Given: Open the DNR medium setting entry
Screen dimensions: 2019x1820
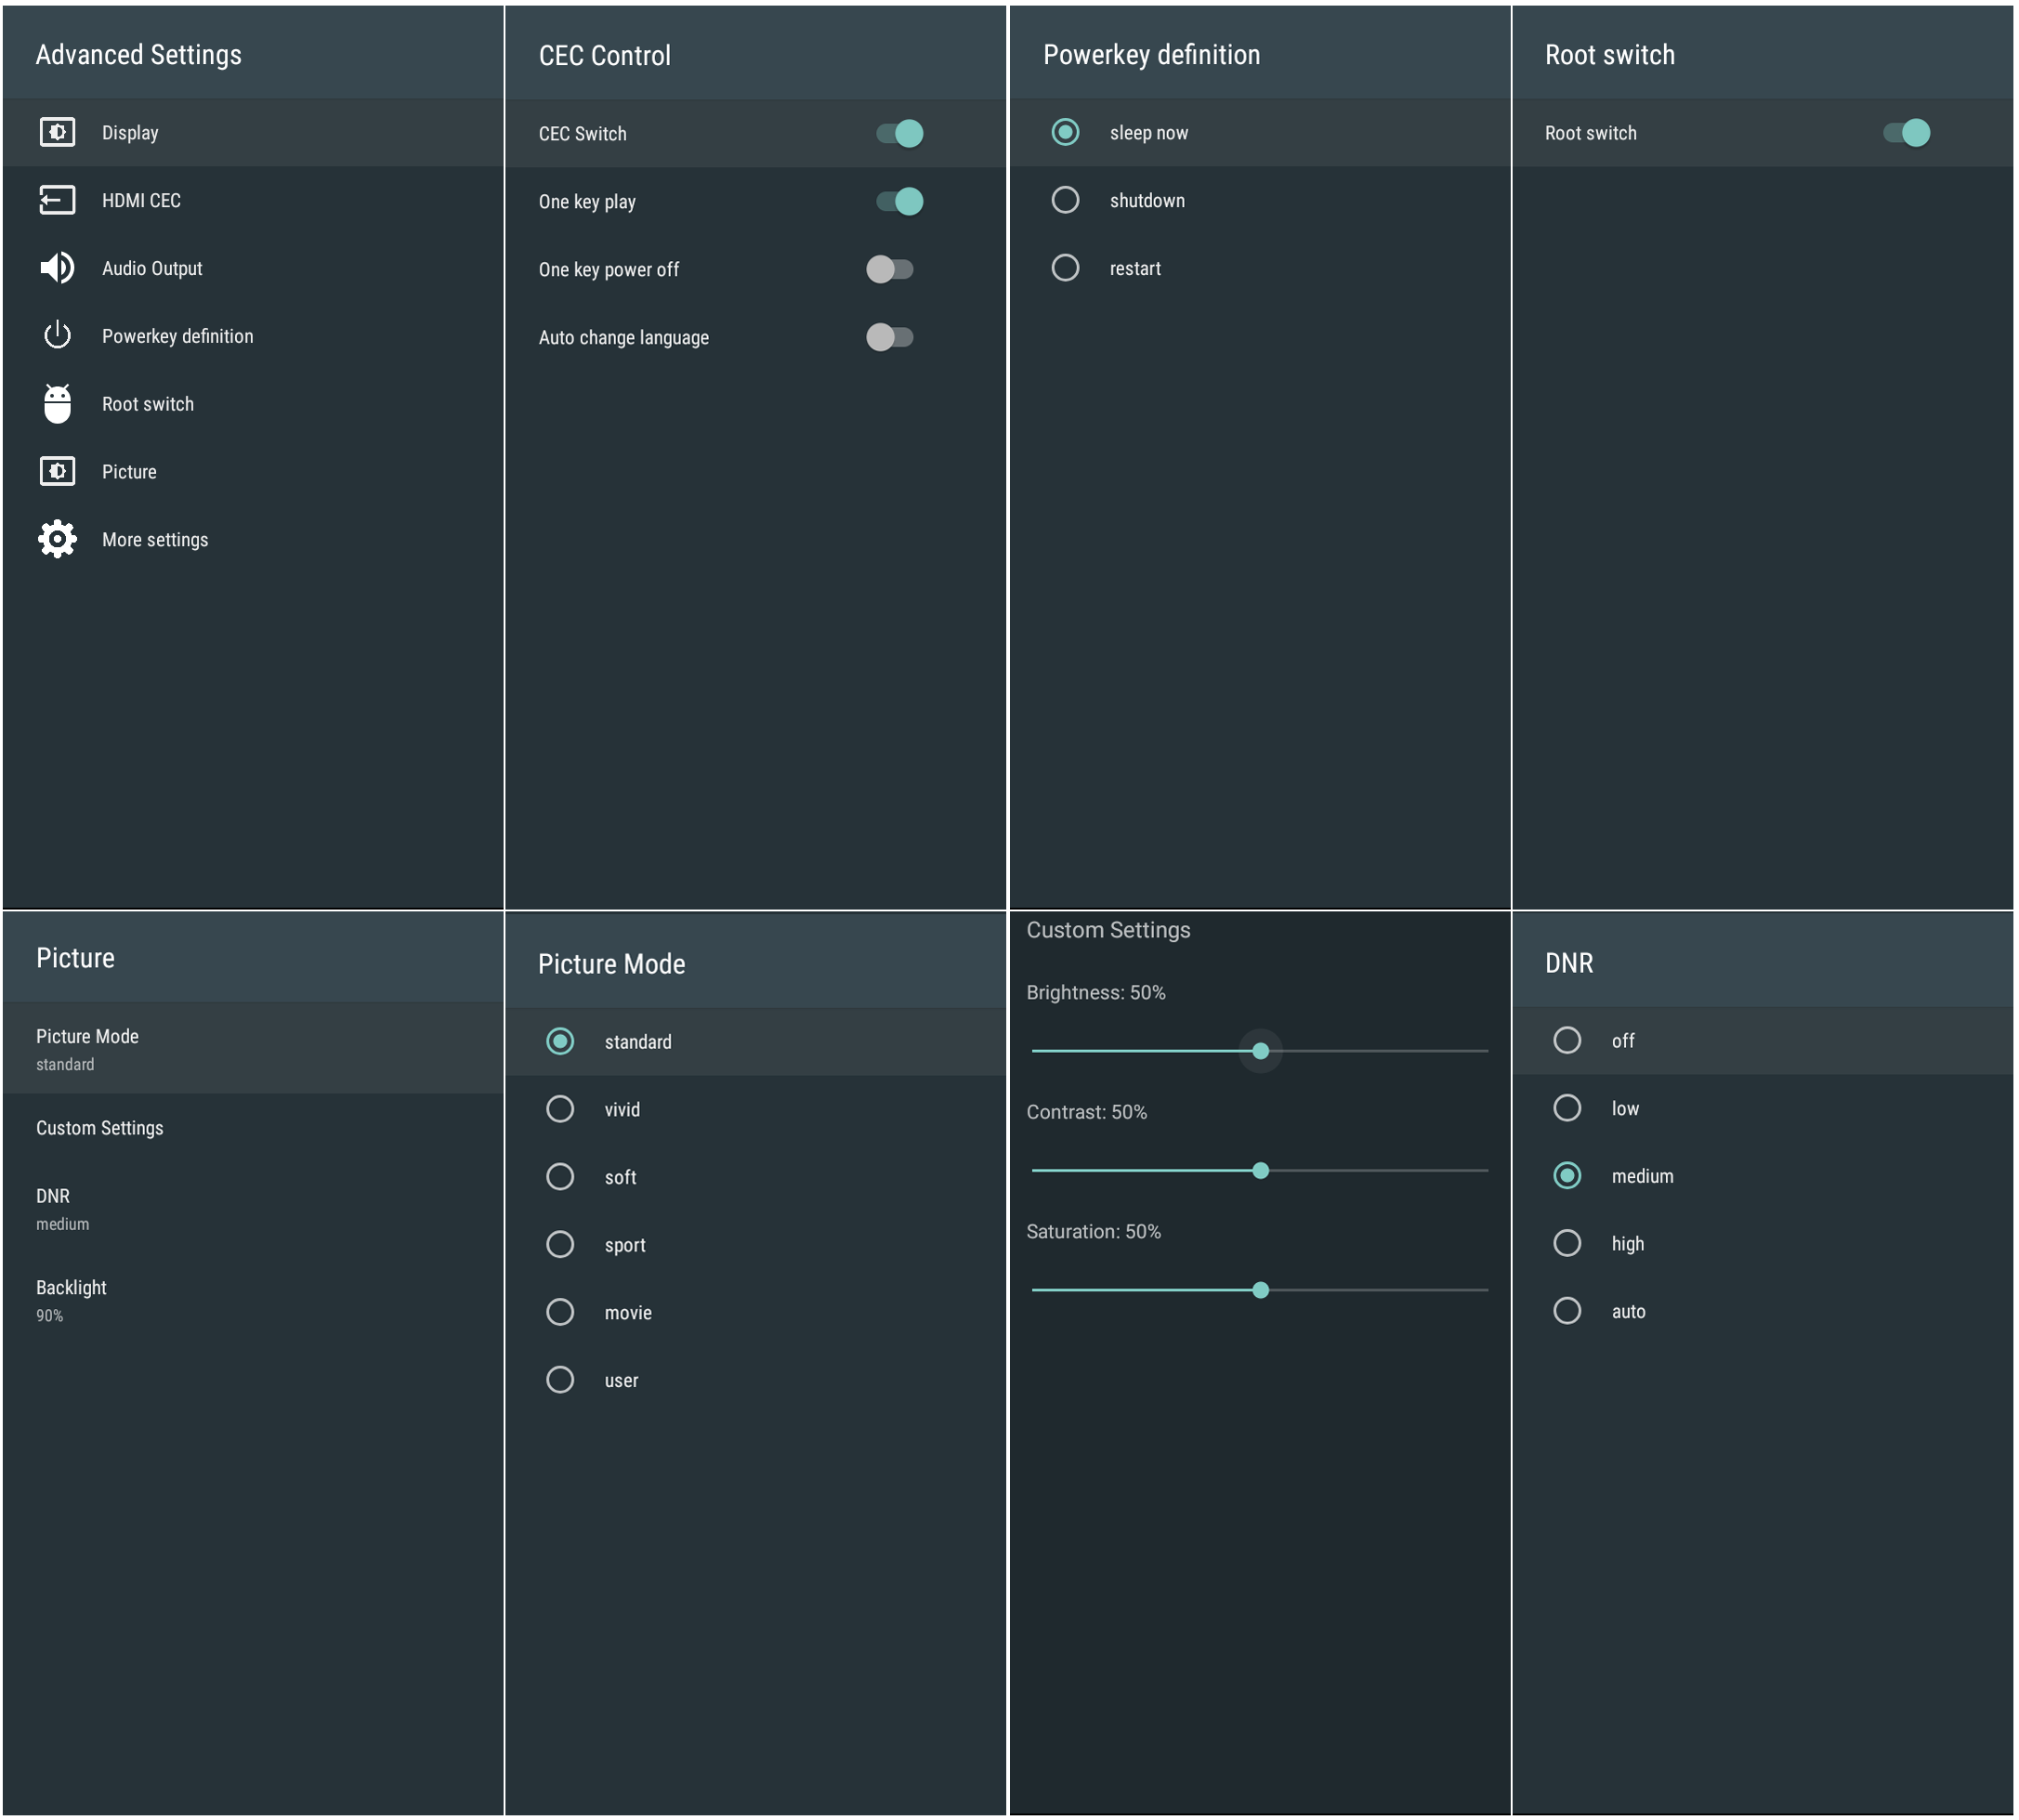Looking at the screenshot, I should click(252, 1208).
